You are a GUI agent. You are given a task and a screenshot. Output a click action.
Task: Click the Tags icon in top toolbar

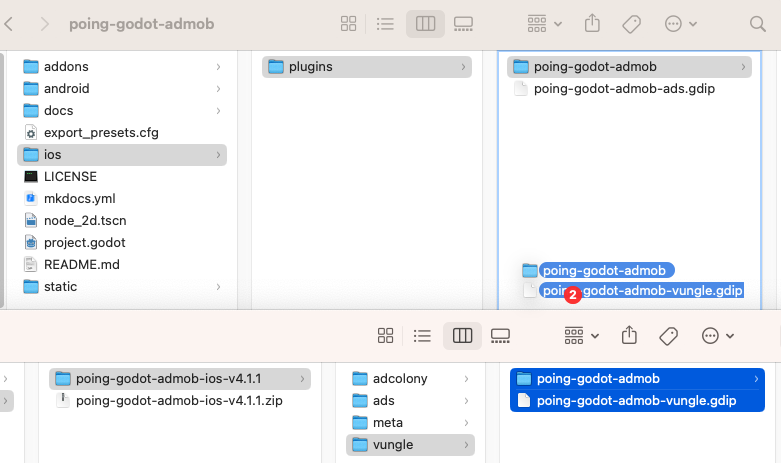(x=631, y=23)
